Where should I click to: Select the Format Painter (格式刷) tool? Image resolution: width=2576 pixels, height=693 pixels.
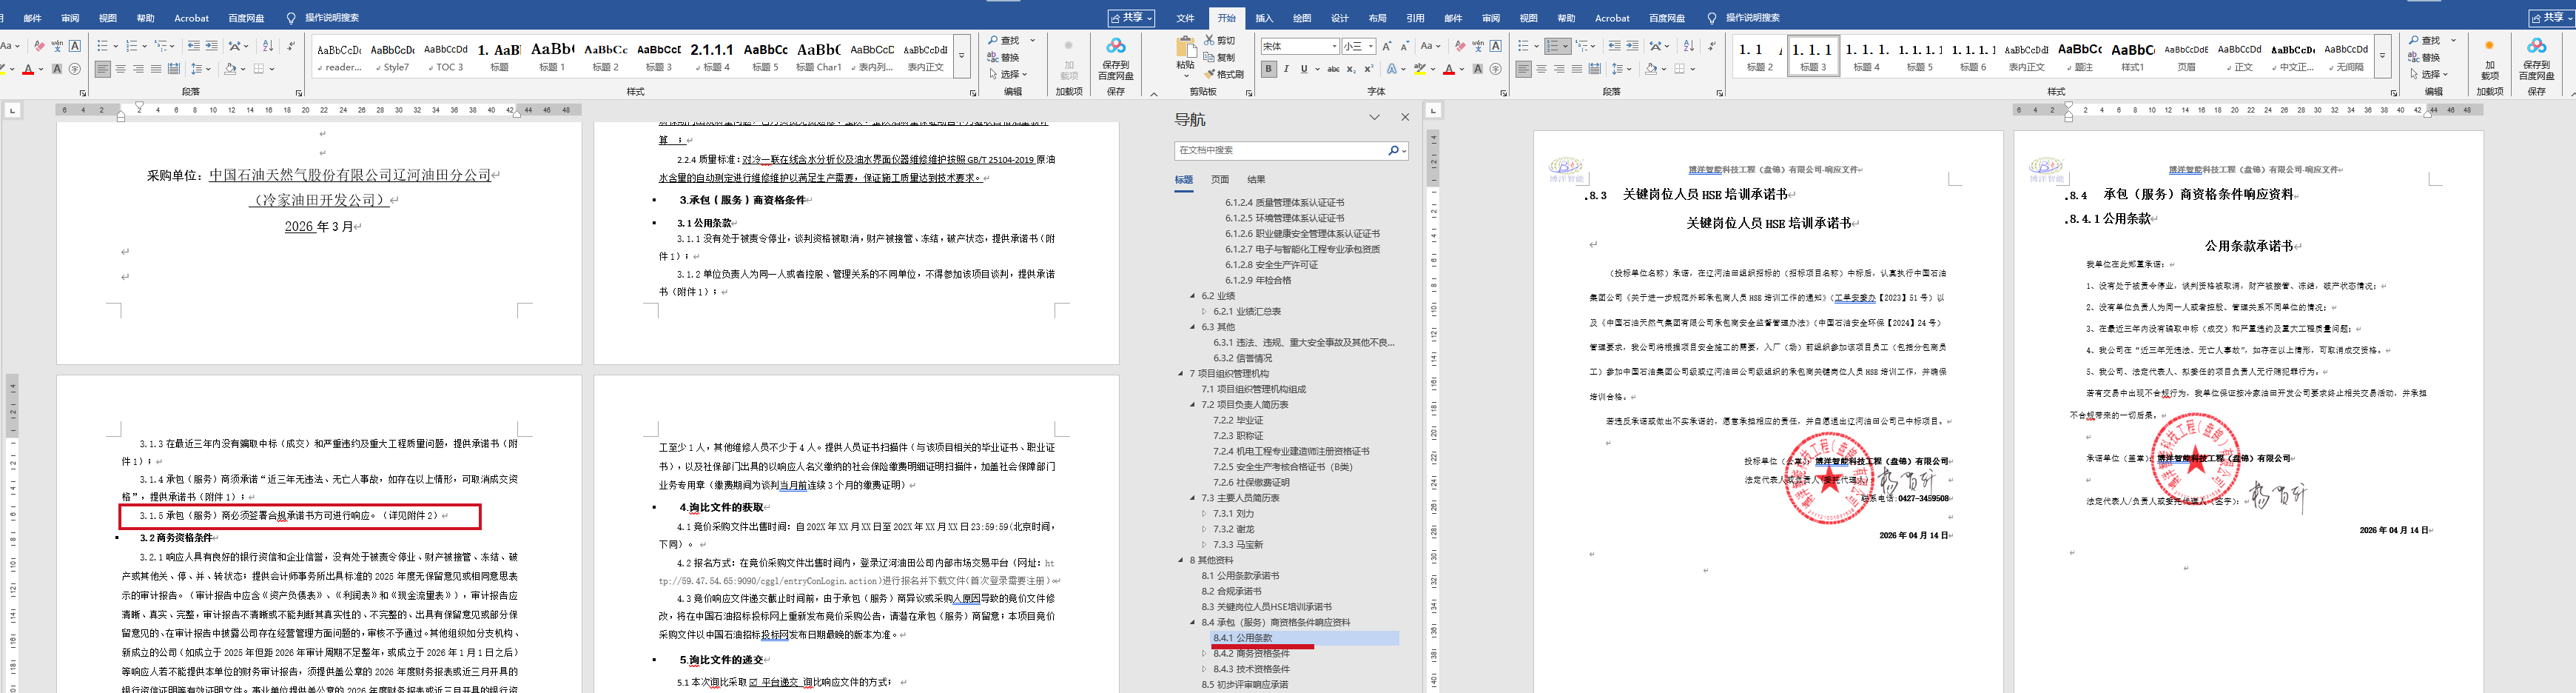click(x=1224, y=74)
